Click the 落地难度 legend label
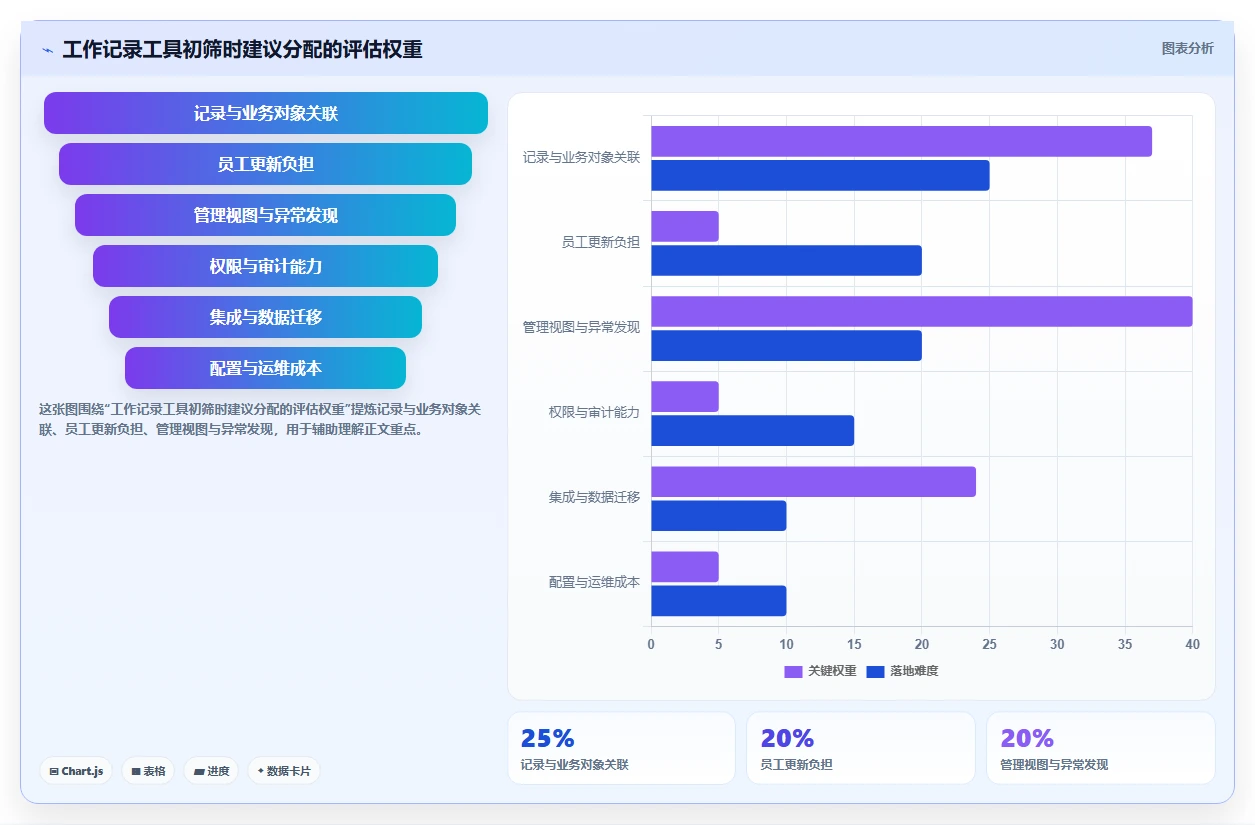 [x=914, y=671]
